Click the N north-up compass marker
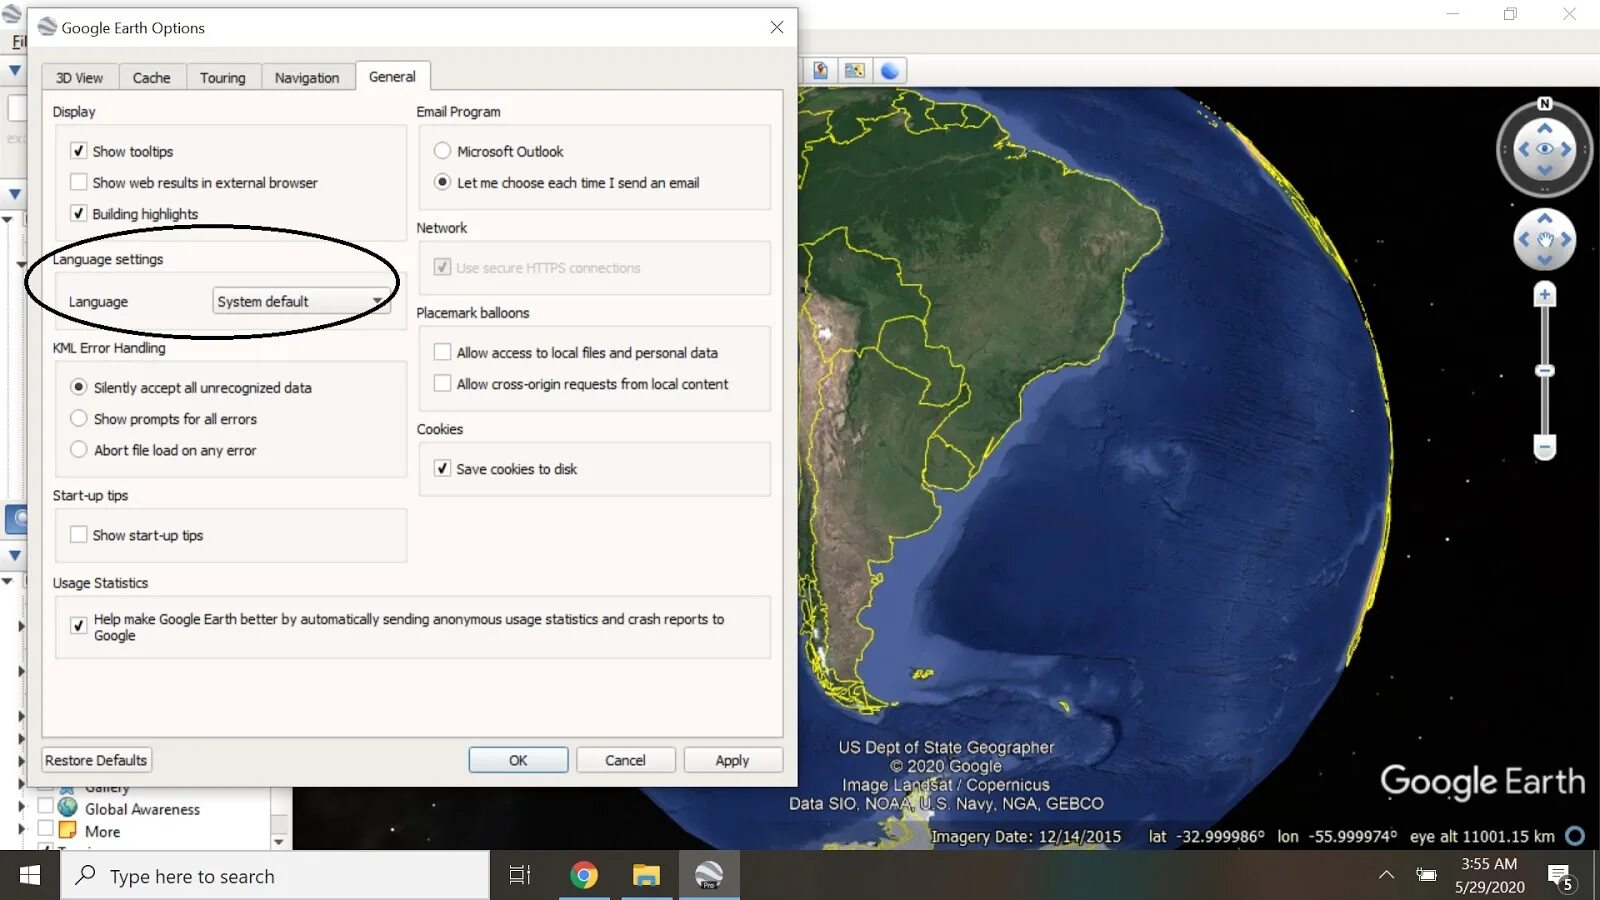 [x=1545, y=104]
